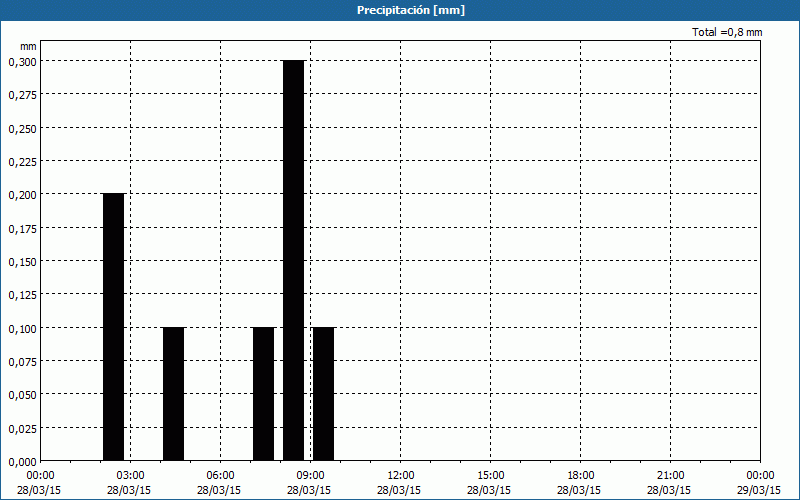Viewport: 800px width, 500px height.
Task: Click the 00:00 label above 29/03/15
Action: (760, 476)
